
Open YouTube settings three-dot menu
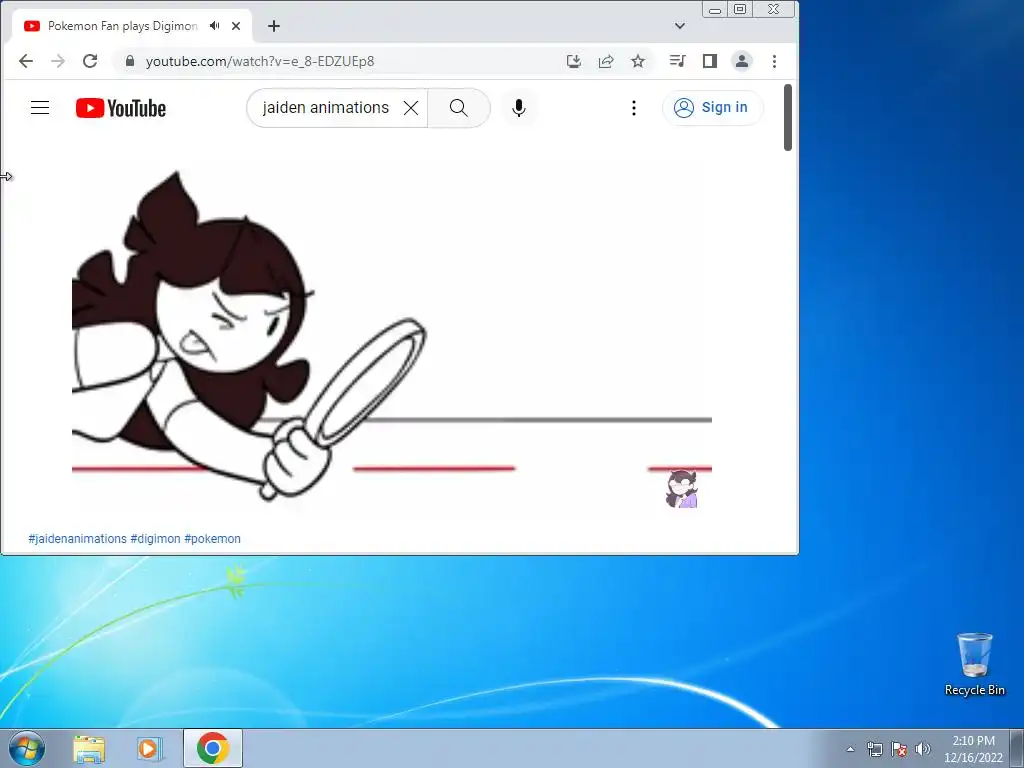point(633,108)
